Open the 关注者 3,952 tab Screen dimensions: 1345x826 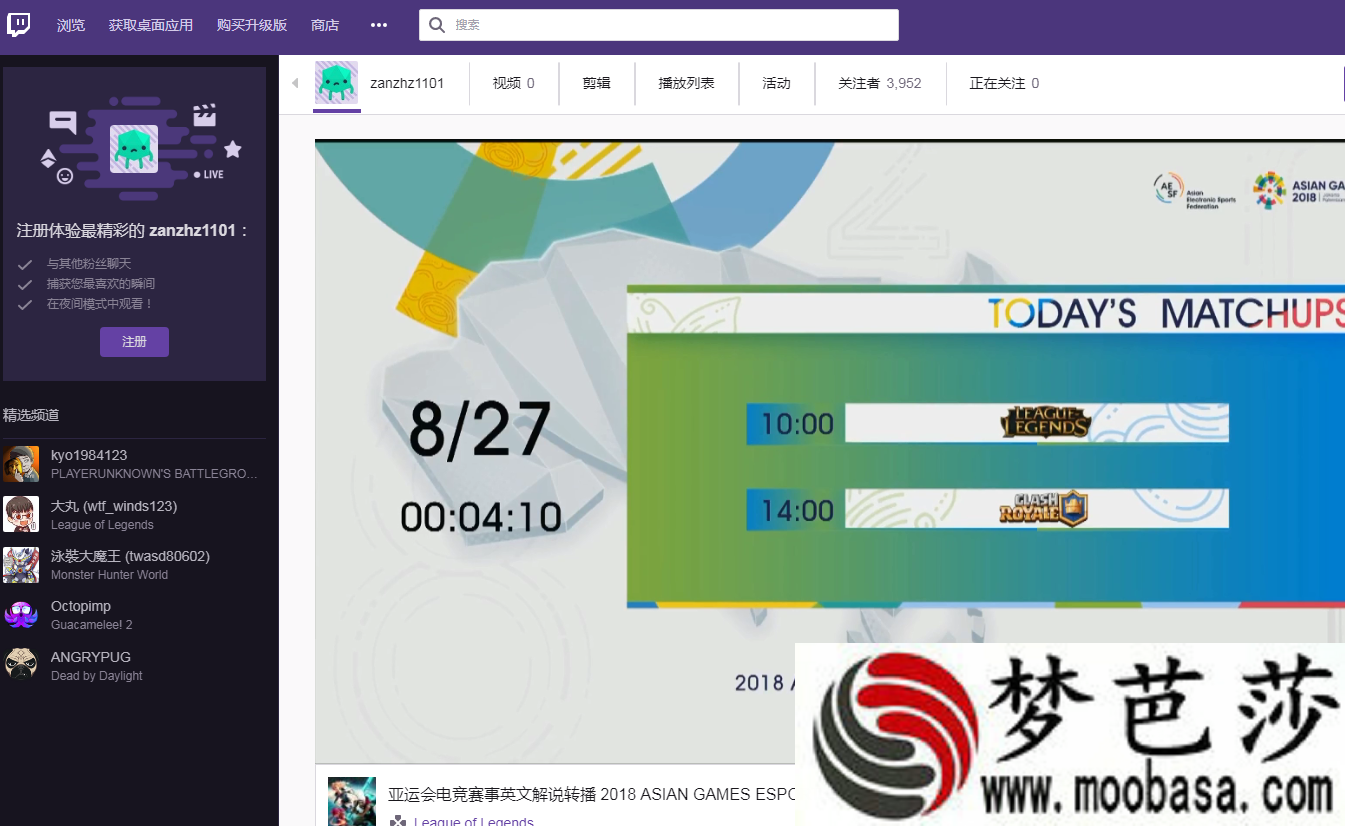[x=880, y=83]
